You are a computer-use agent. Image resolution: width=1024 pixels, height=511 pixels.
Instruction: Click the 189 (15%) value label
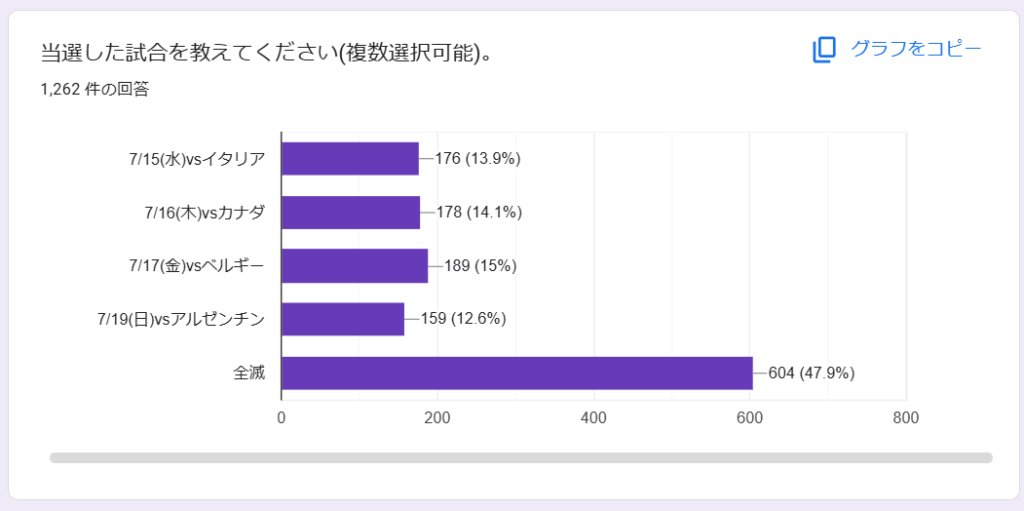tap(481, 265)
